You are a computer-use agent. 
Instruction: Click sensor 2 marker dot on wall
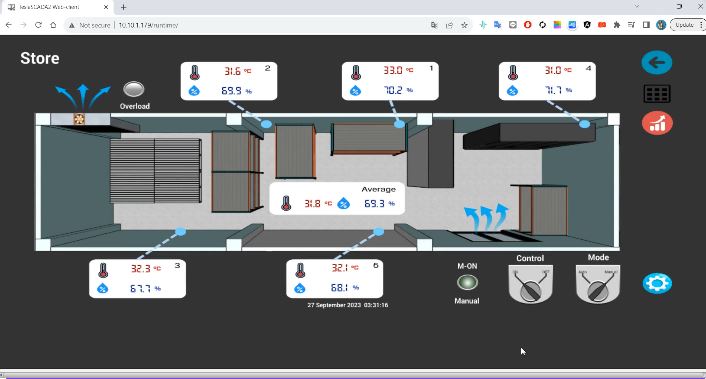pyautogui.click(x=267, y=124)
